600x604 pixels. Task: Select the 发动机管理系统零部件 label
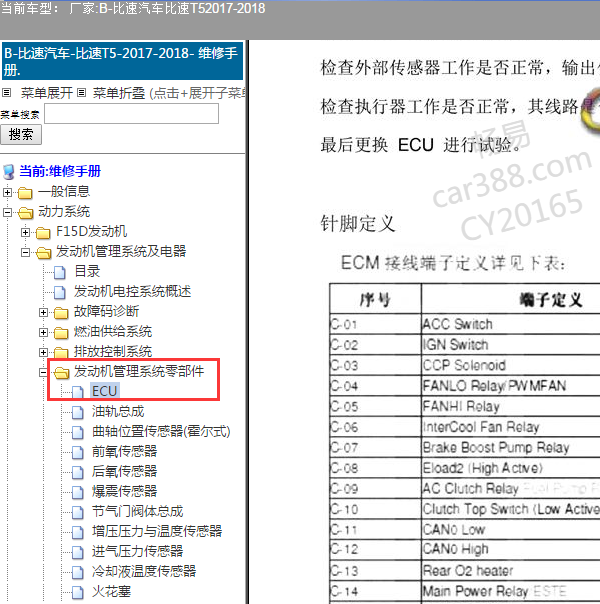click(139, 372)
